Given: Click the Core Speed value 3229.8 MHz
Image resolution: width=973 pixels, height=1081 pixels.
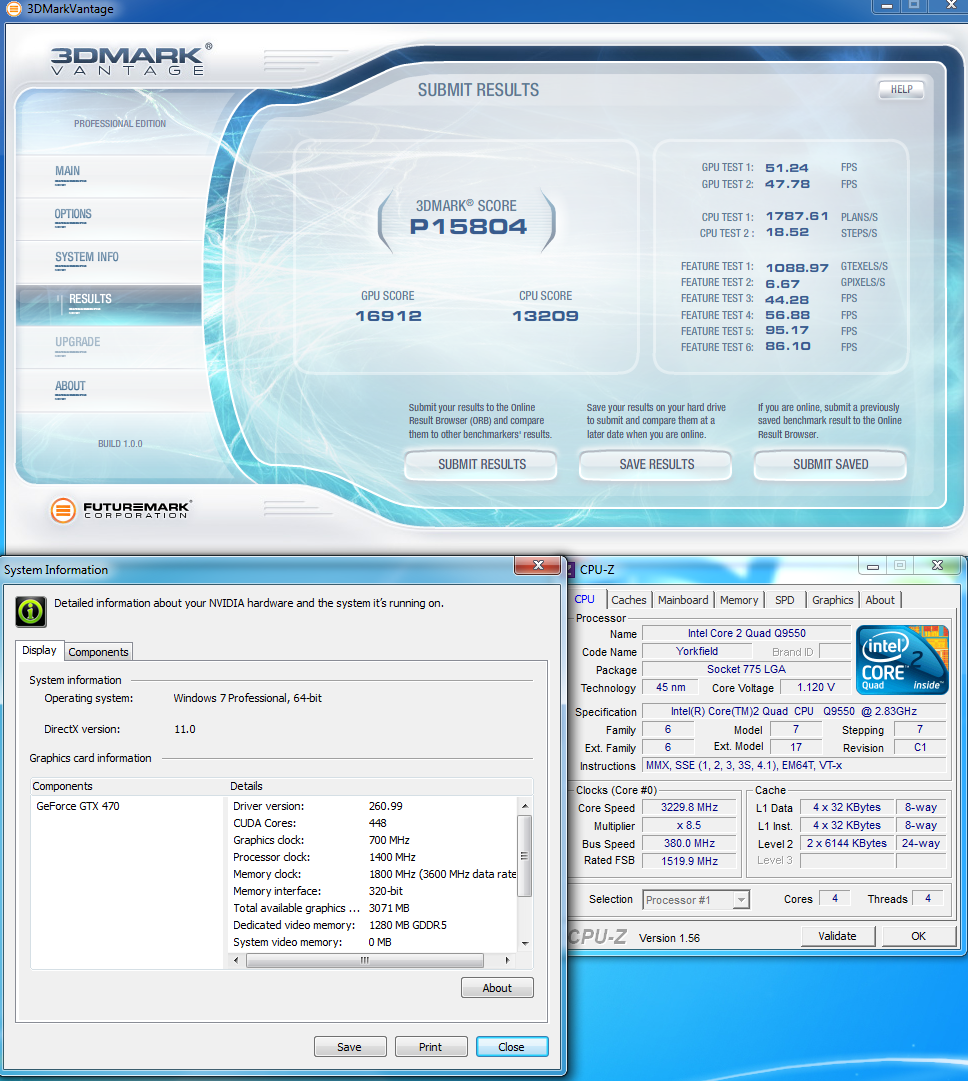Looking at the screenshot, I should [690, 807].
